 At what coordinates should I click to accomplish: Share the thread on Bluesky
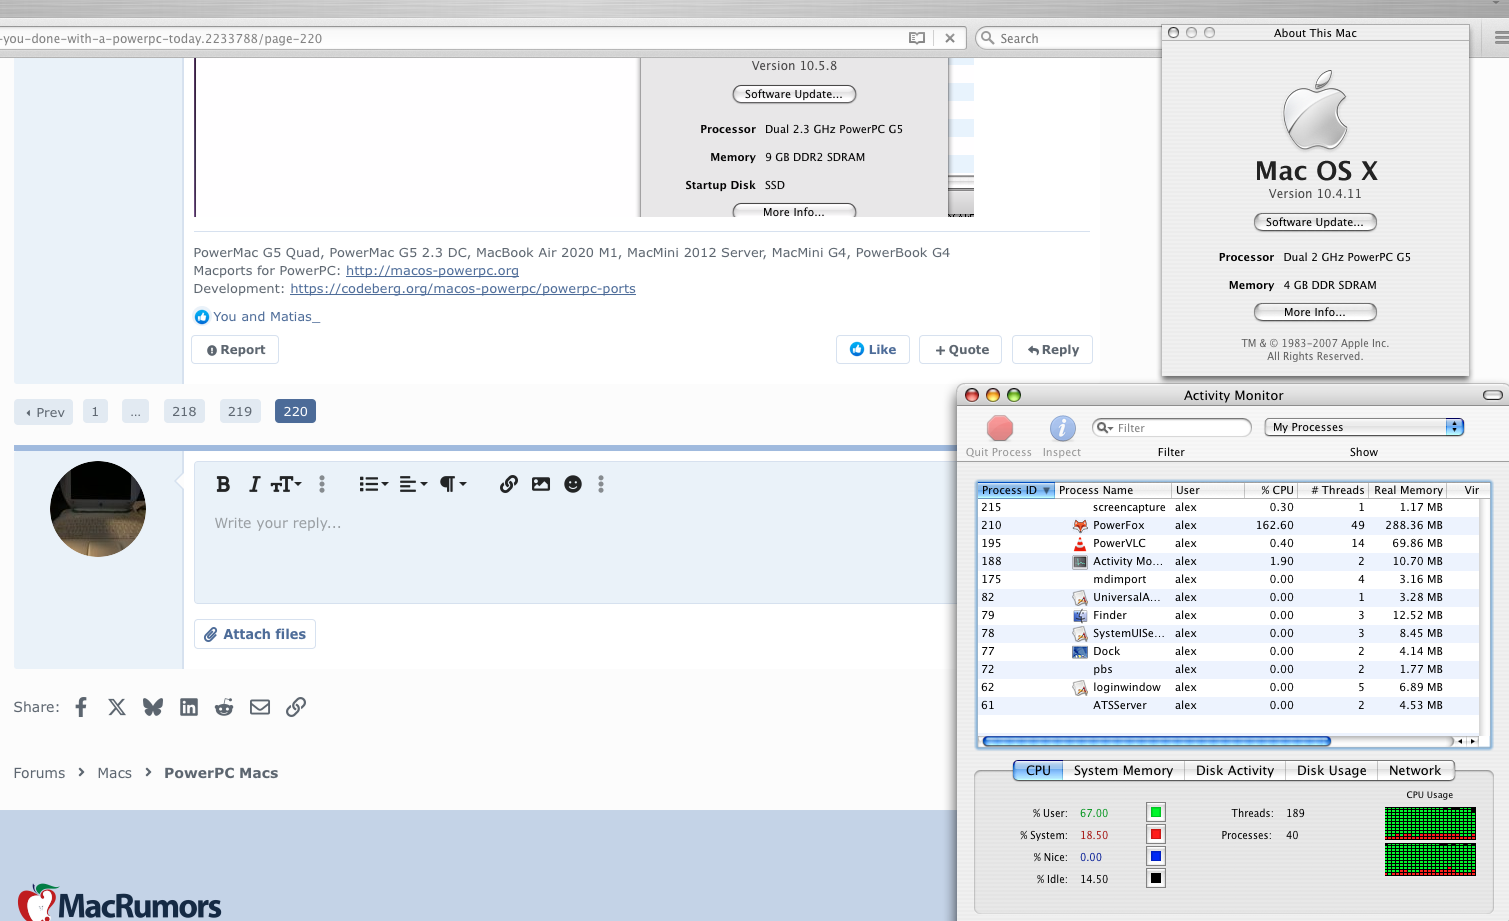pos(153,707)
